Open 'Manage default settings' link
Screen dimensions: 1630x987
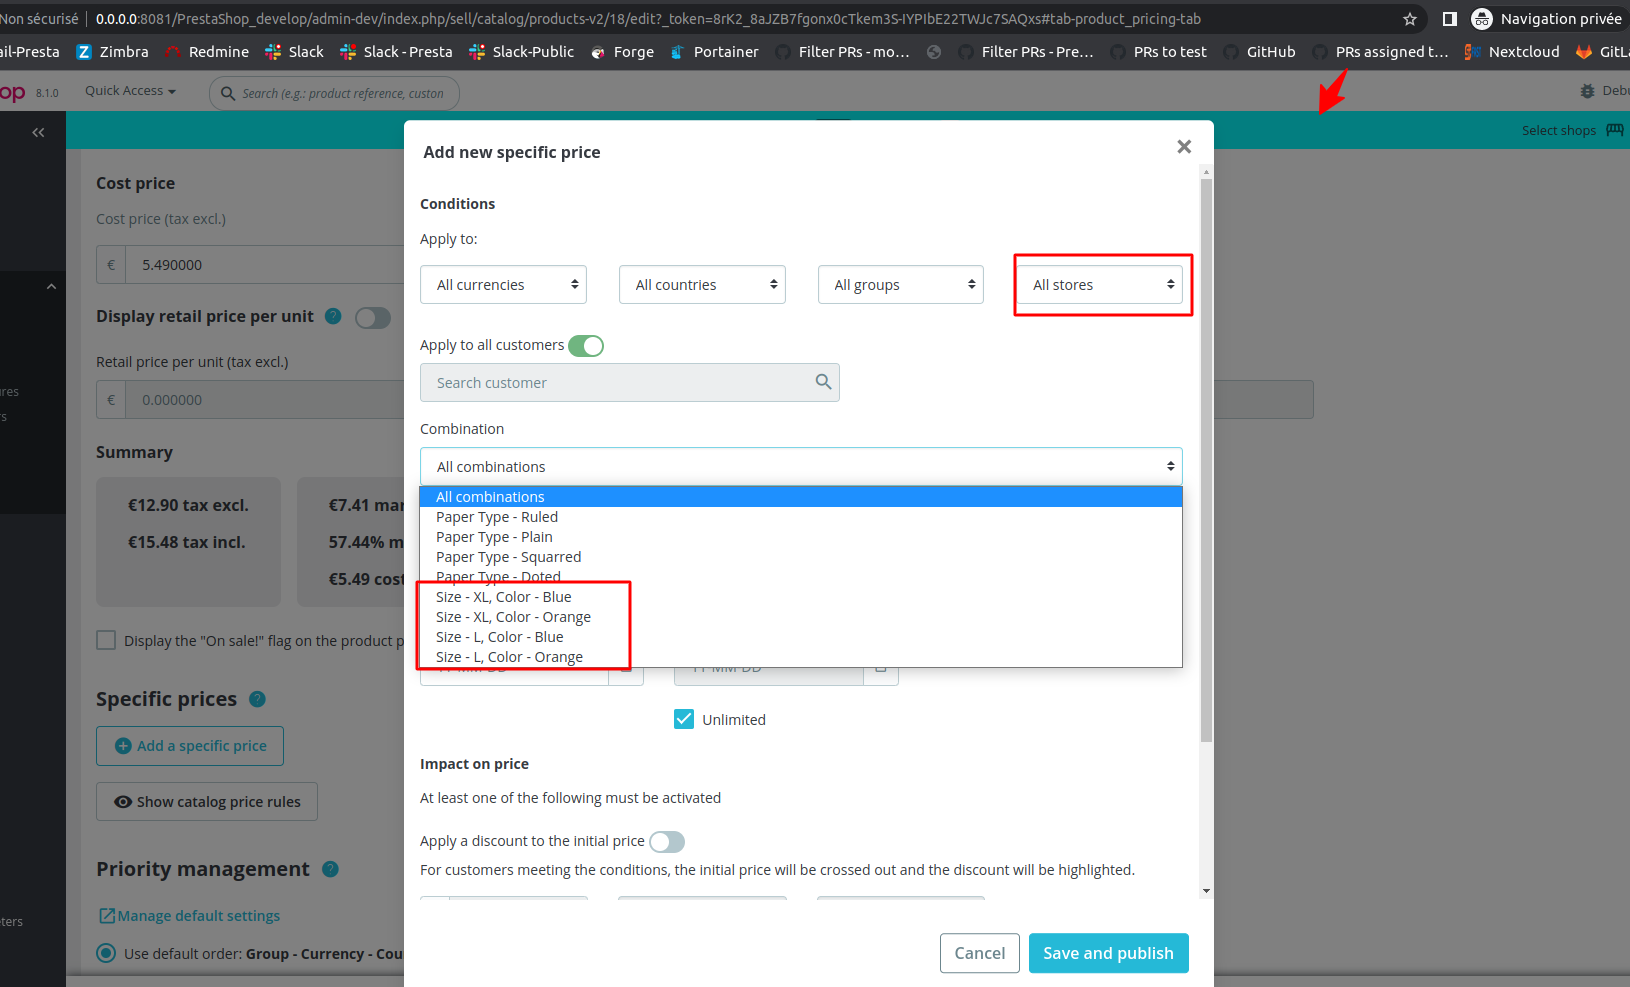198,915
